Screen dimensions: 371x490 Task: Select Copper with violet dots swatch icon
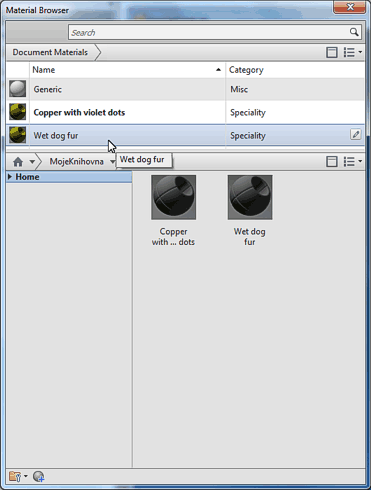(17, 112)
